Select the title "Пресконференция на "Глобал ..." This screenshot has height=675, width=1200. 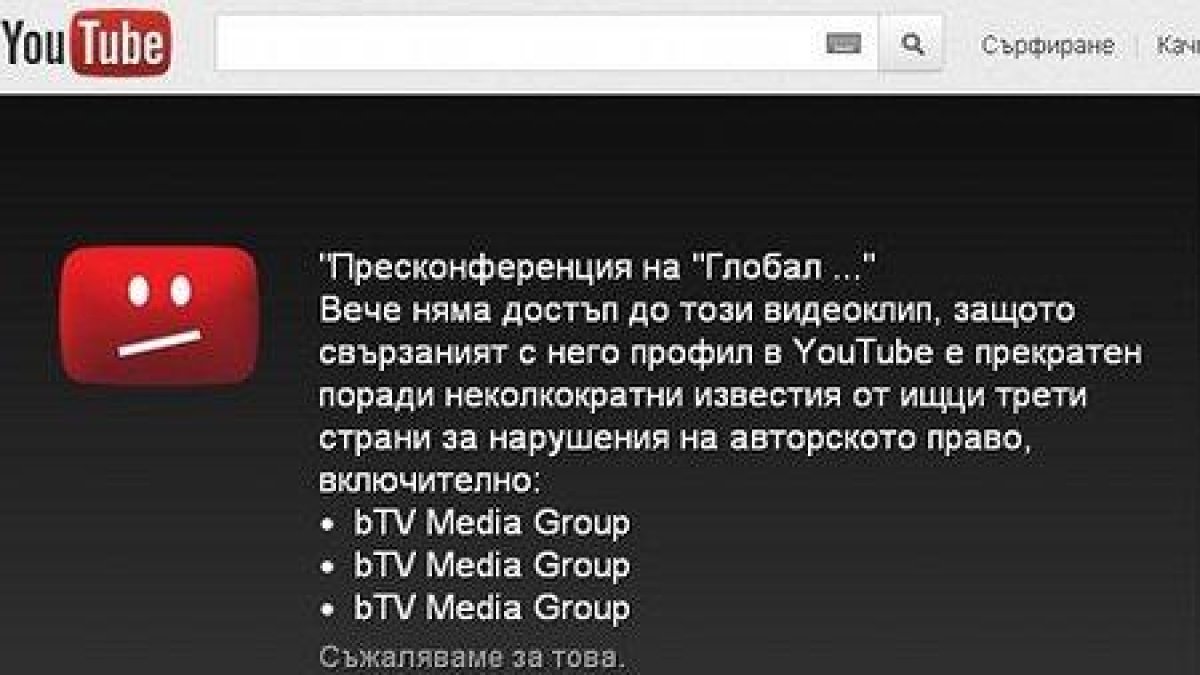(x=598, y=268)
